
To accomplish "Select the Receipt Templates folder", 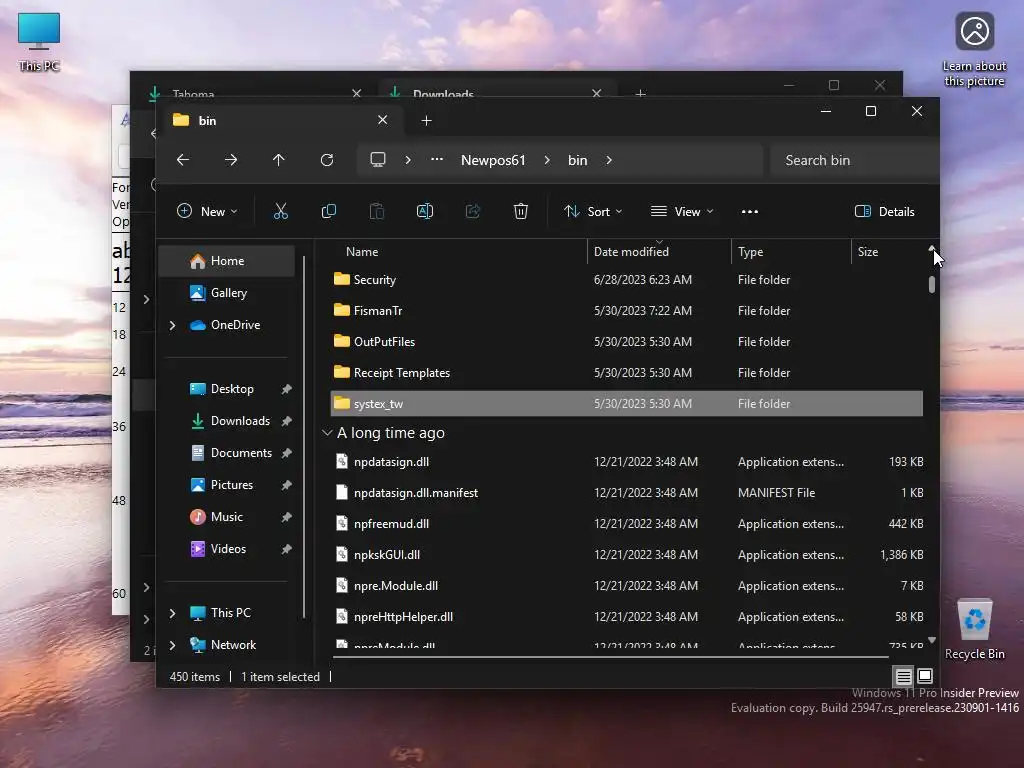I will pyautogui.click(x=627, y=373).
